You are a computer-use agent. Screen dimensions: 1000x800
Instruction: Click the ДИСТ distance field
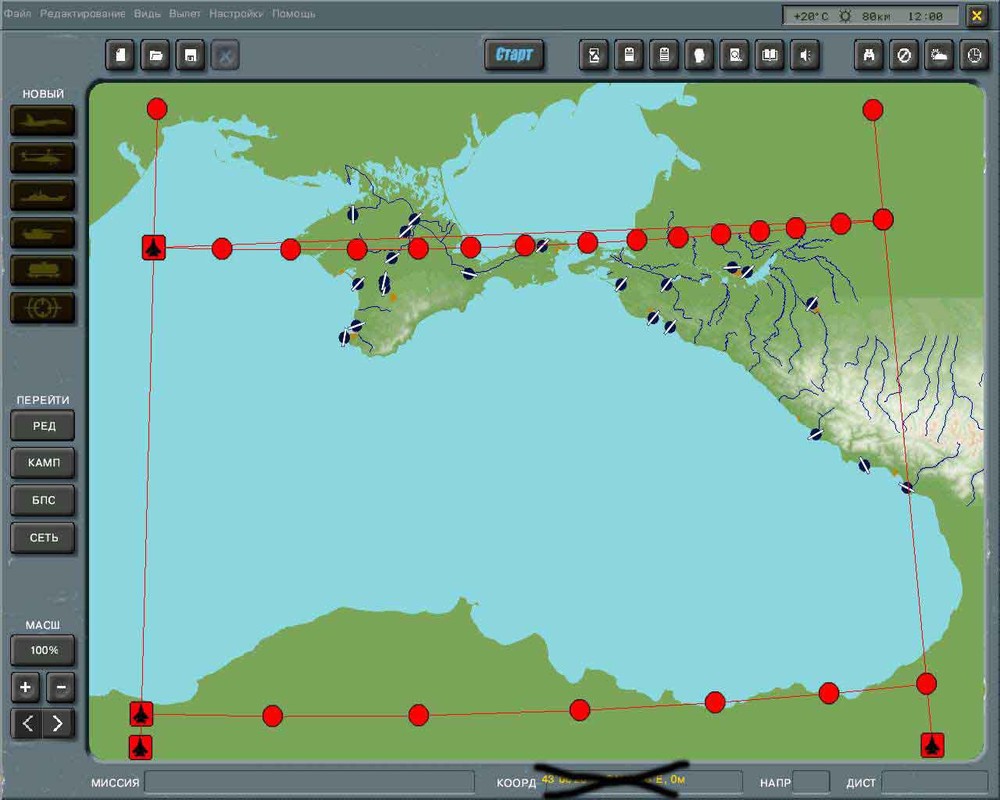coord(934,782)
